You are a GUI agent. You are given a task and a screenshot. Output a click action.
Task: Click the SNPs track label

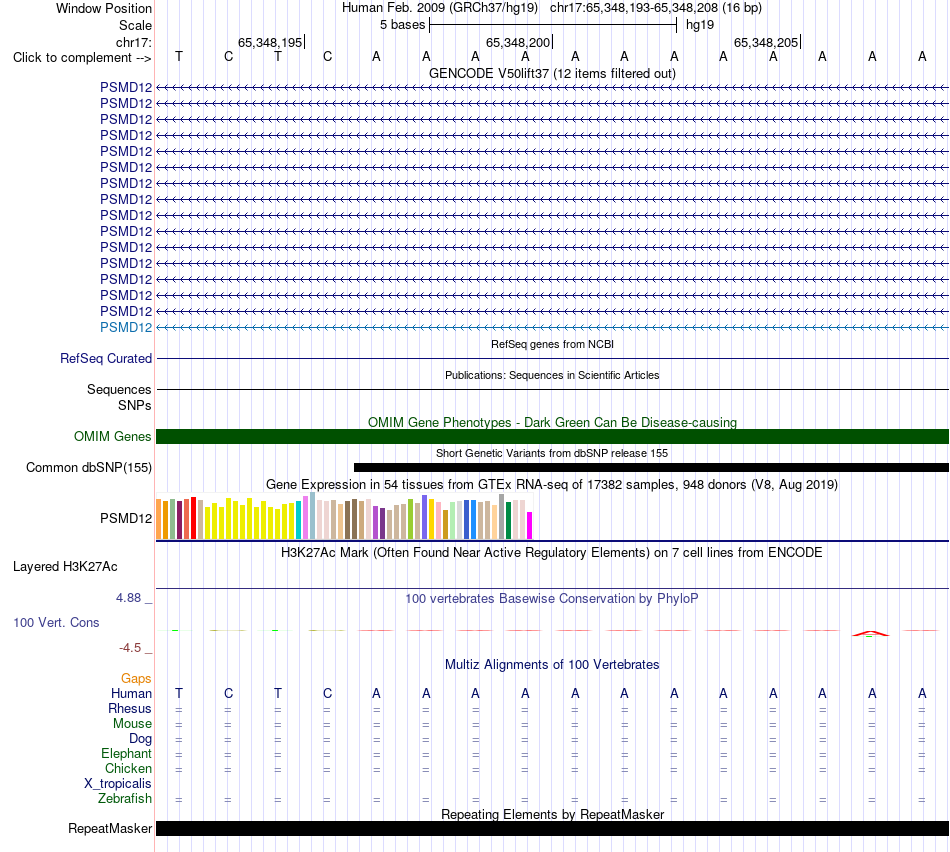tap(135, 405)
